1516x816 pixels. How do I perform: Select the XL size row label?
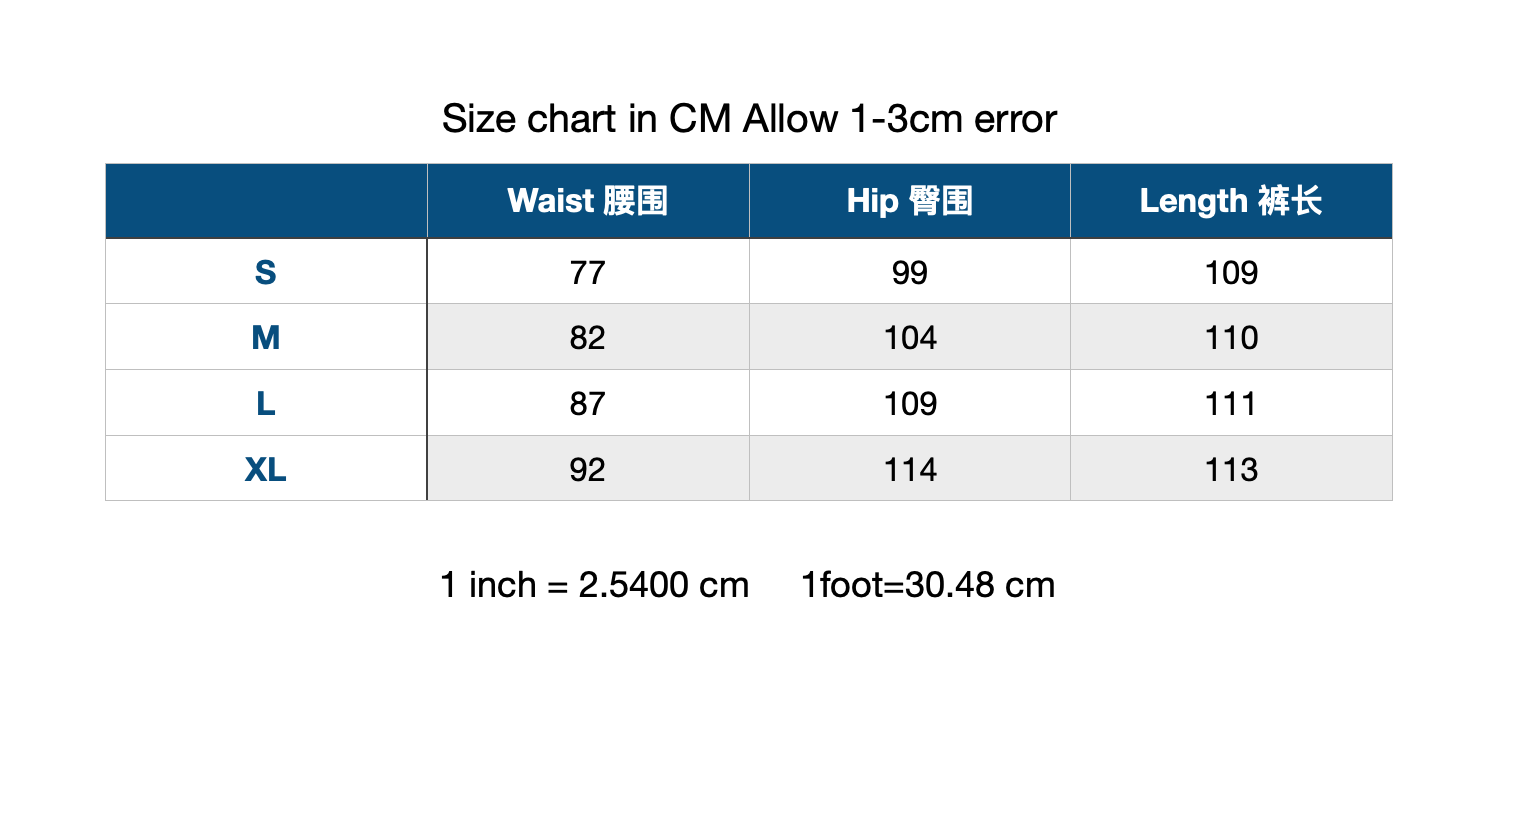point(265,469)
